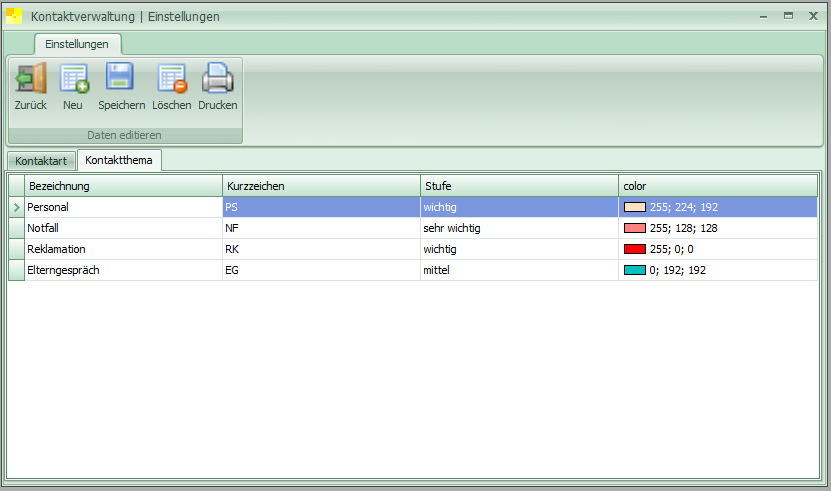
Task: Delete entry using the Löschen icon
Action: 171,79
